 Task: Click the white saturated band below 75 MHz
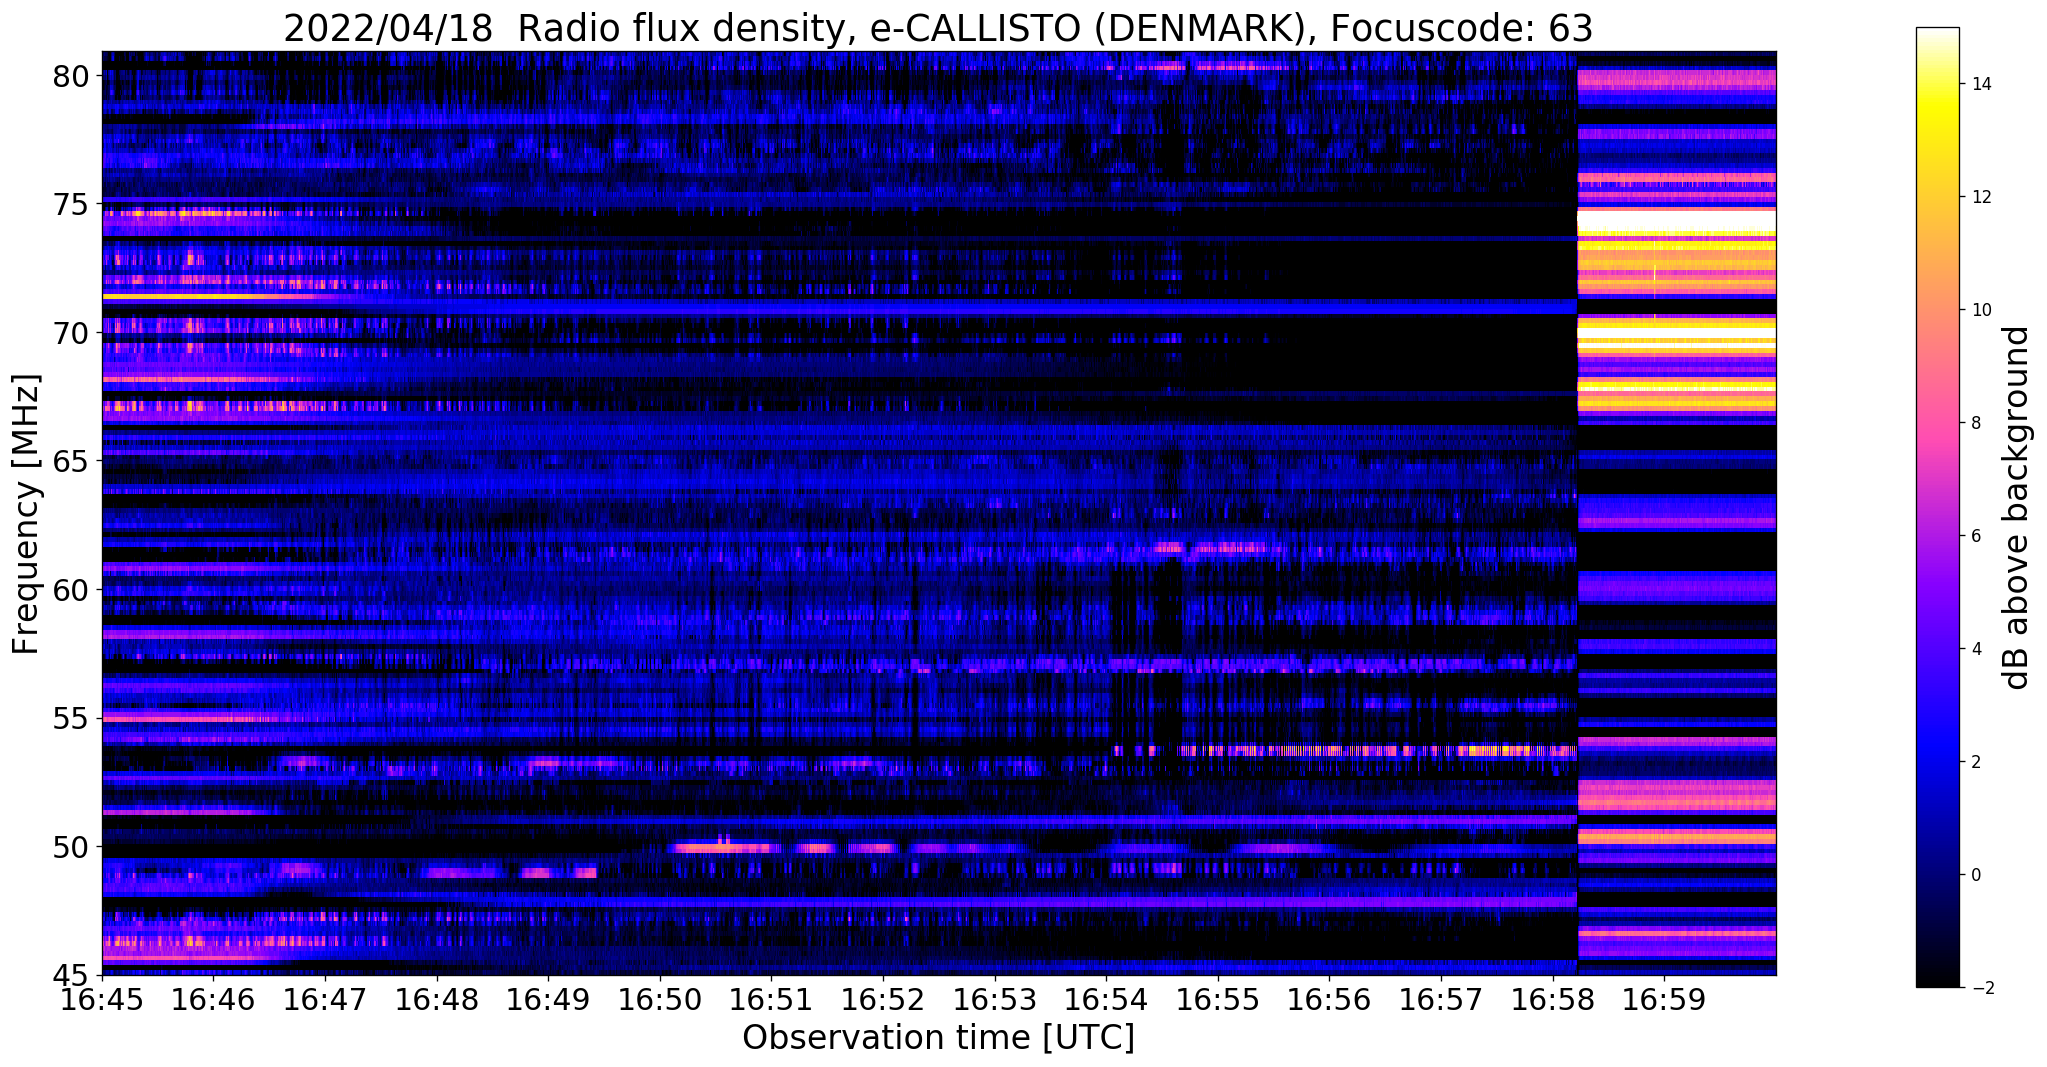1676,221
